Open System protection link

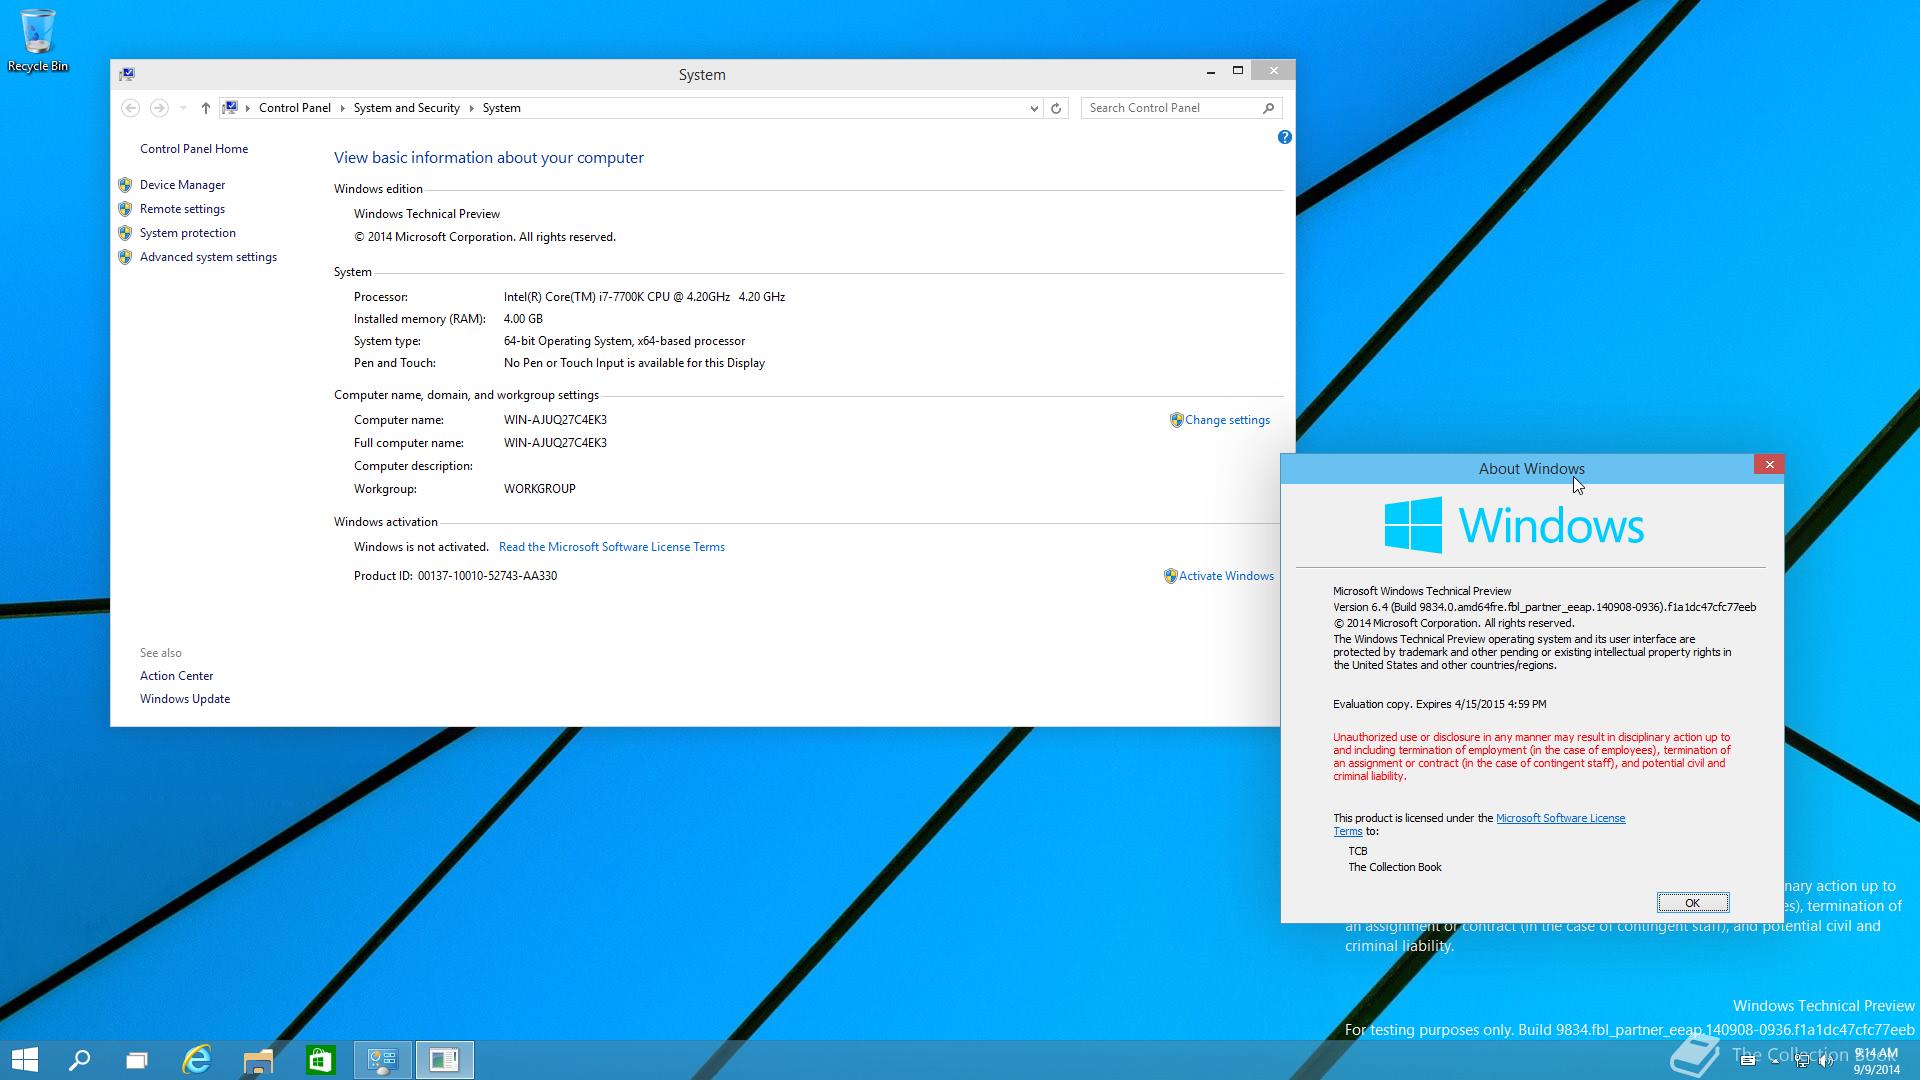click(188, 233)
